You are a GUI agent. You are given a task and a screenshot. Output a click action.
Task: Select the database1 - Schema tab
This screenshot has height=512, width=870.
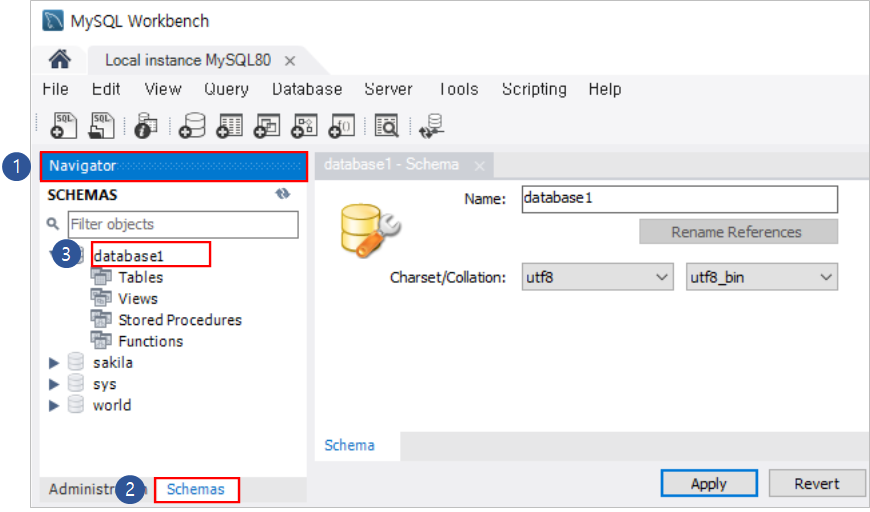point(391,165)
